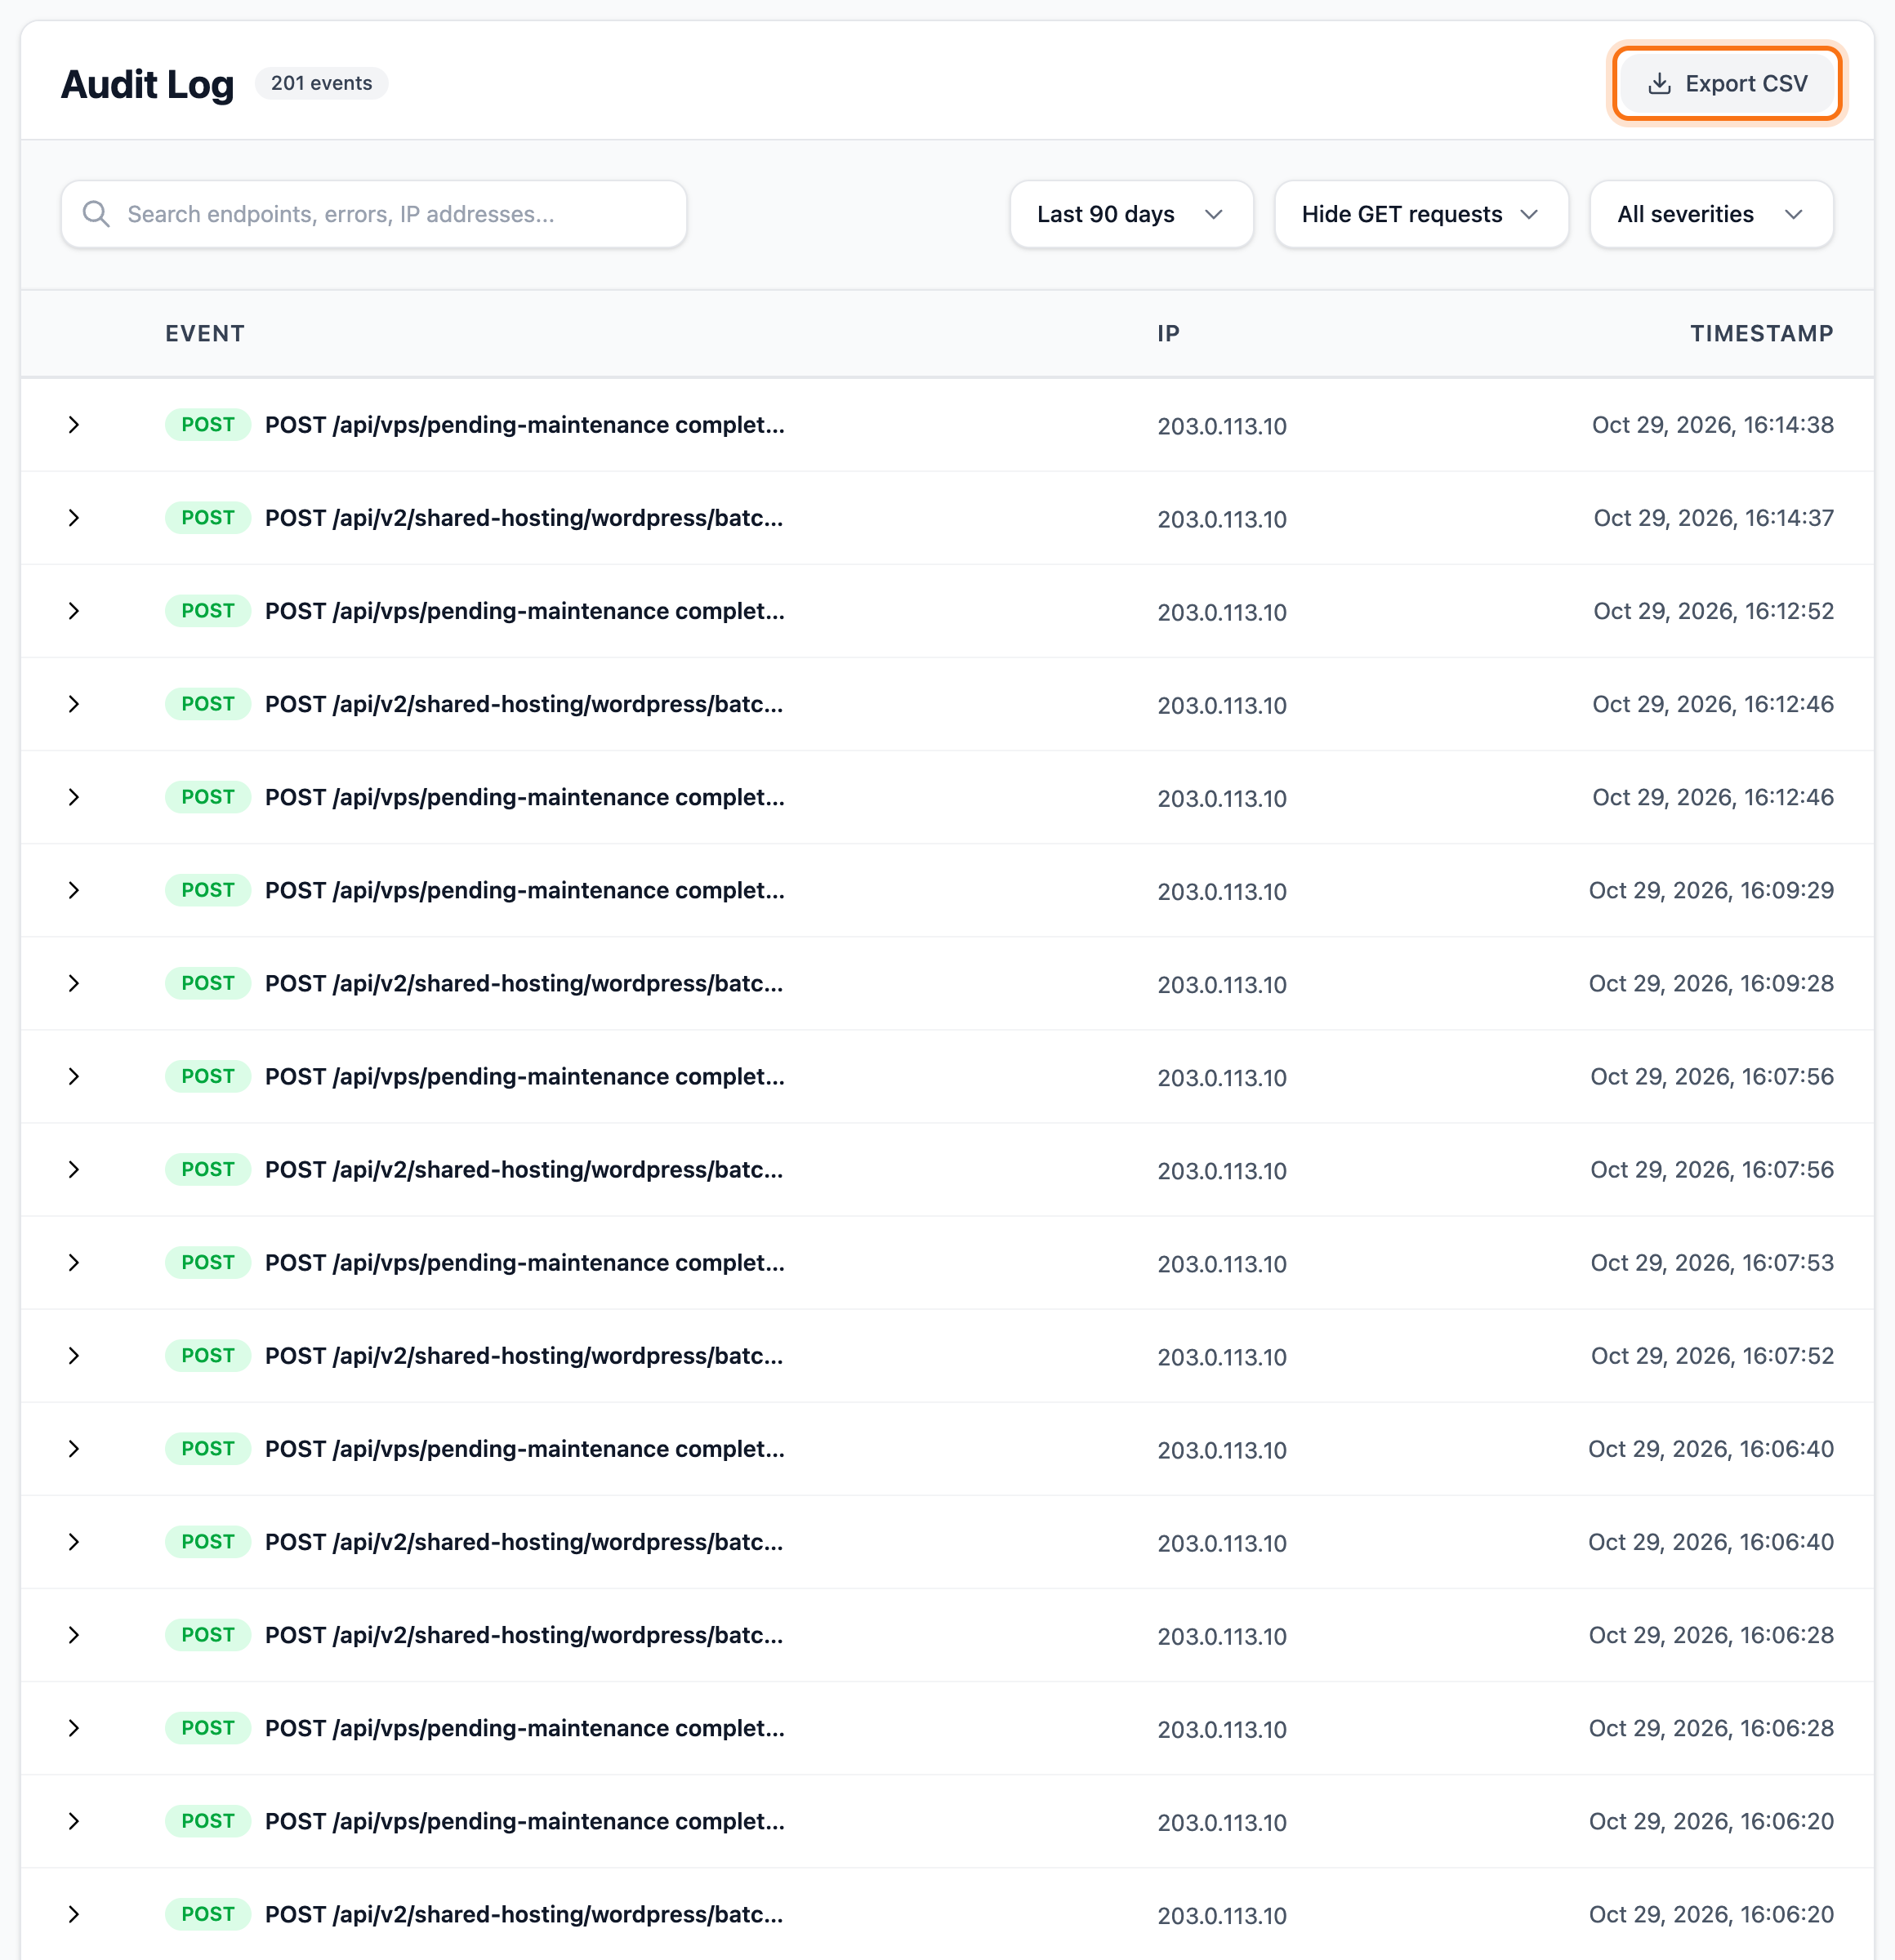
Task: Click the IP column header
Action: click(1168, 334)
